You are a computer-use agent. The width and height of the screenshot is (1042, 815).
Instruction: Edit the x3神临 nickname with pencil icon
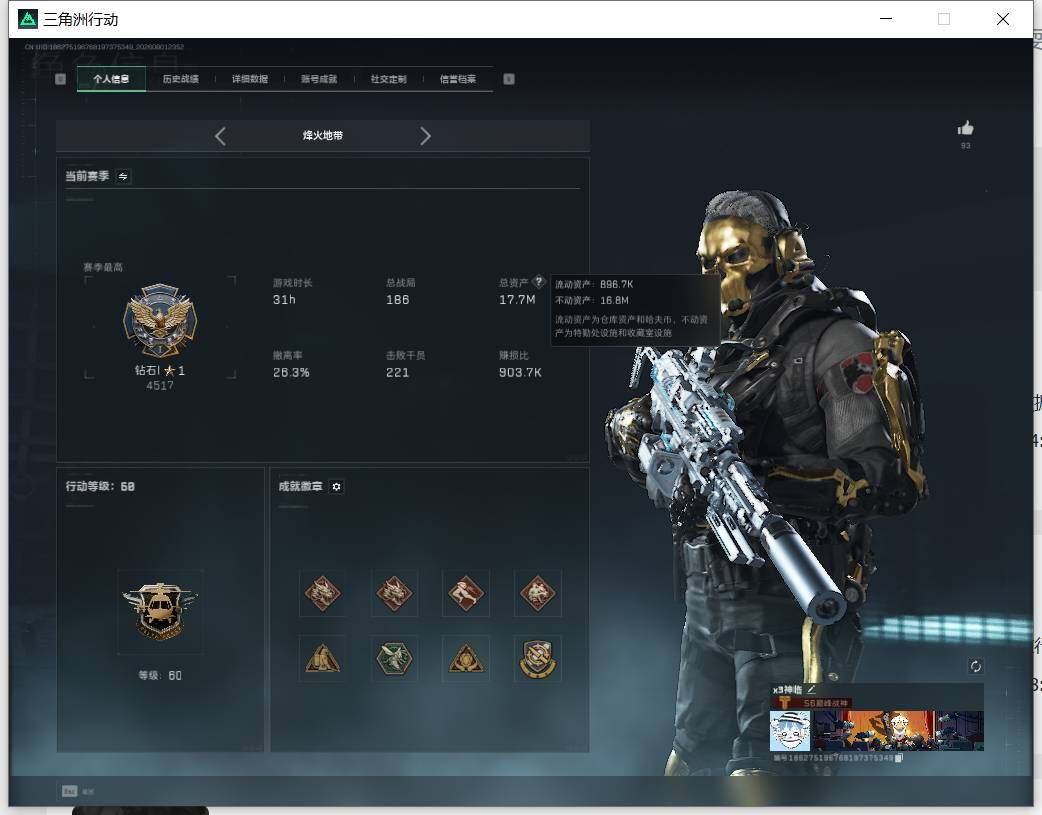point(811,690)
